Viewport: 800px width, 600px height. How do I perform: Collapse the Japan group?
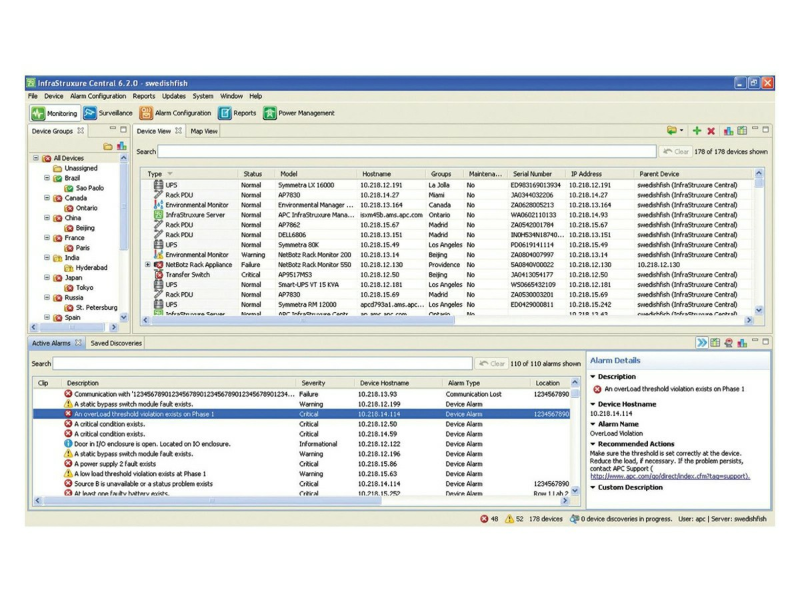47,278
